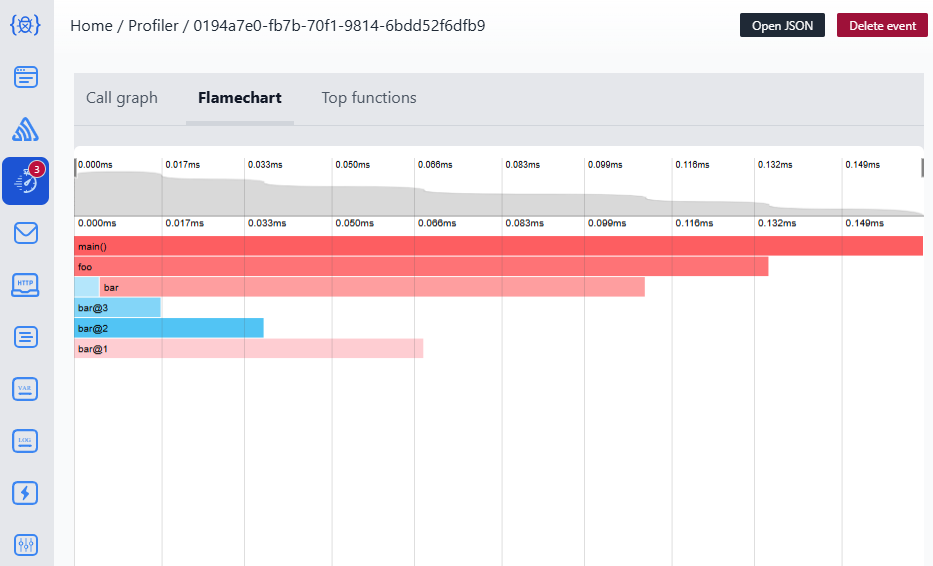Click the bar@2 blue flame bar
This screenshot has width=933, height=566.
tap(169, 328)
